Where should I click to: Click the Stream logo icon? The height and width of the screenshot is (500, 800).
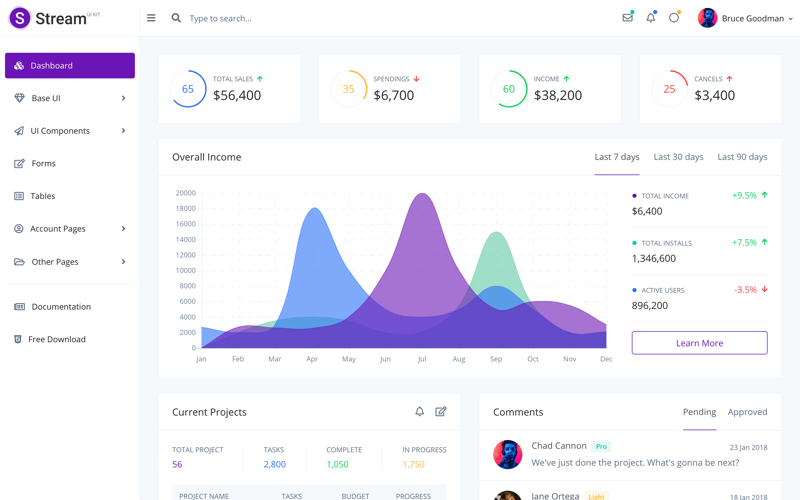tap(20, 19)
